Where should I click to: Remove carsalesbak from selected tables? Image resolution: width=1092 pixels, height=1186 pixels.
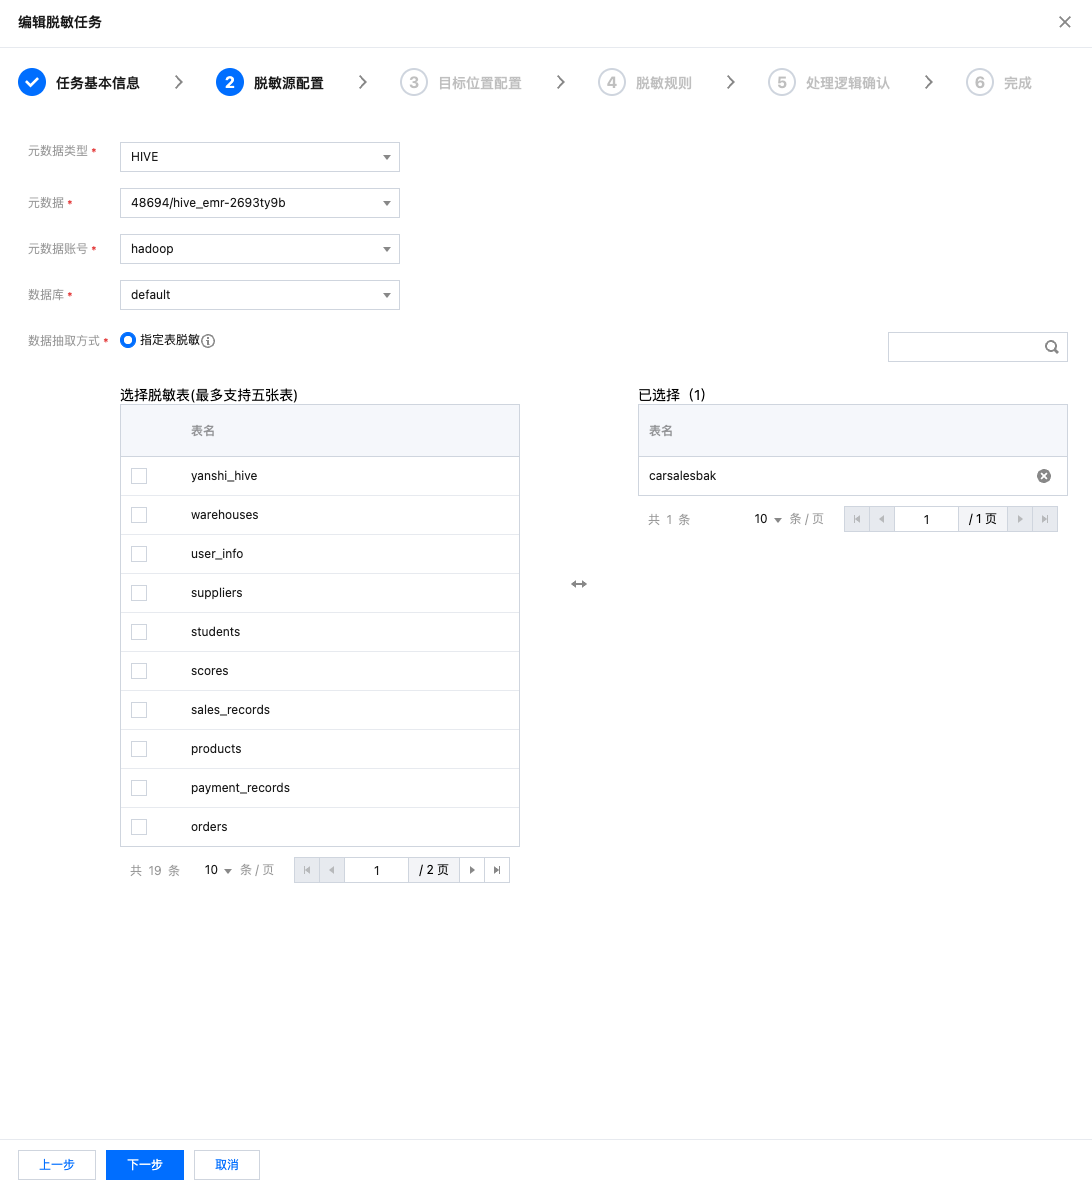[x=1043, y=476]
